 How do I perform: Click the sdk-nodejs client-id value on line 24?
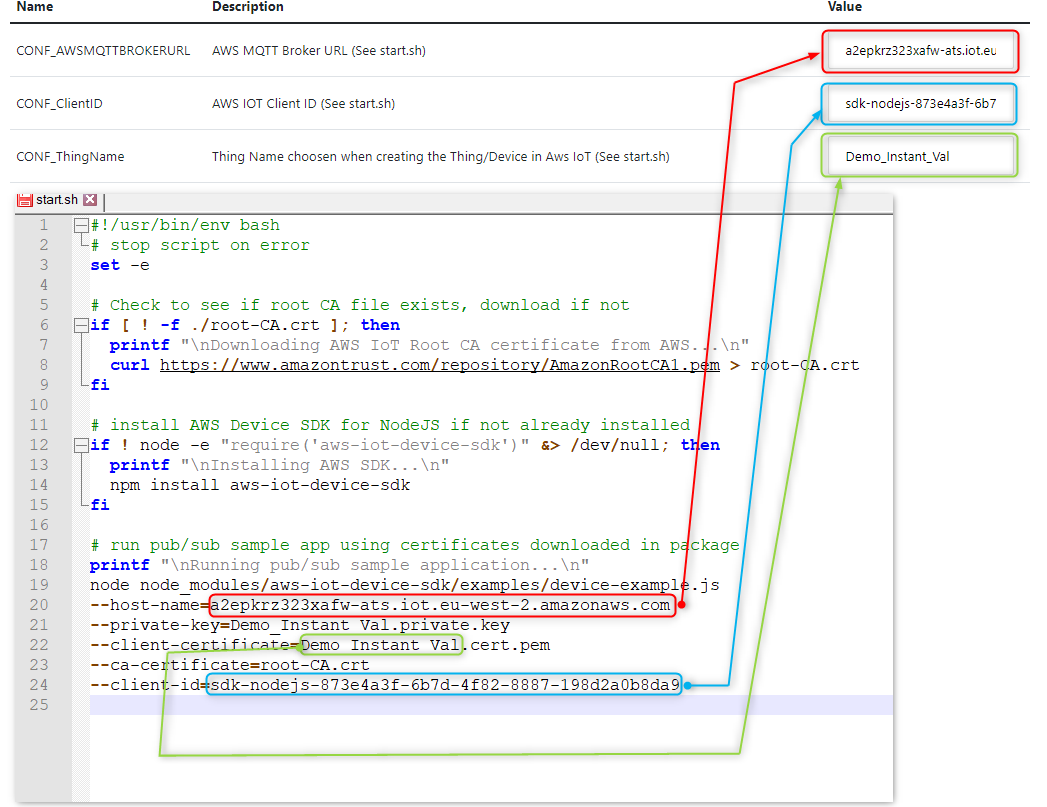click(444, 685)
